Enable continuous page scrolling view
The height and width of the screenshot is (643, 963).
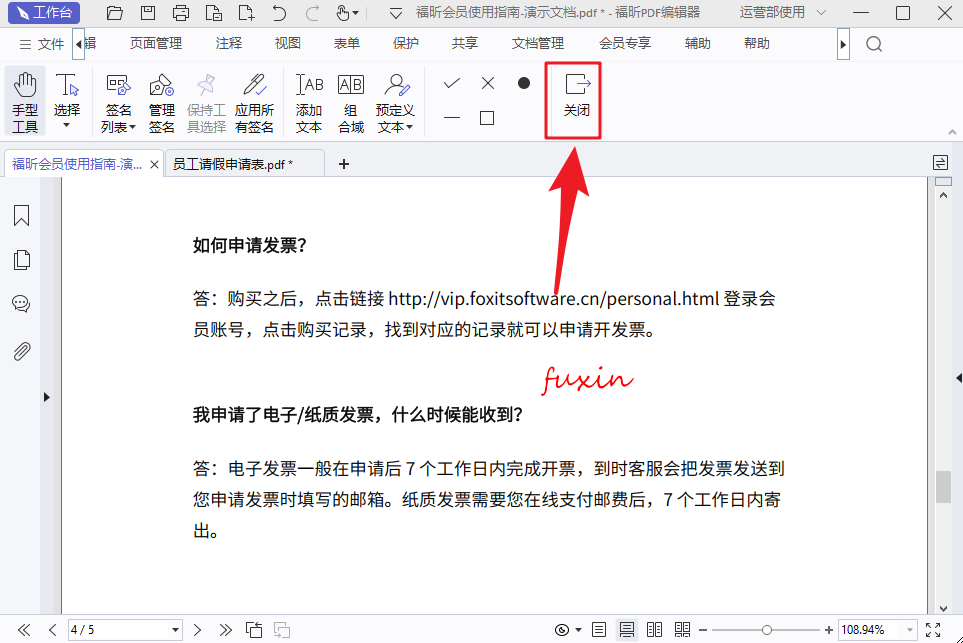tap(627, 630)
